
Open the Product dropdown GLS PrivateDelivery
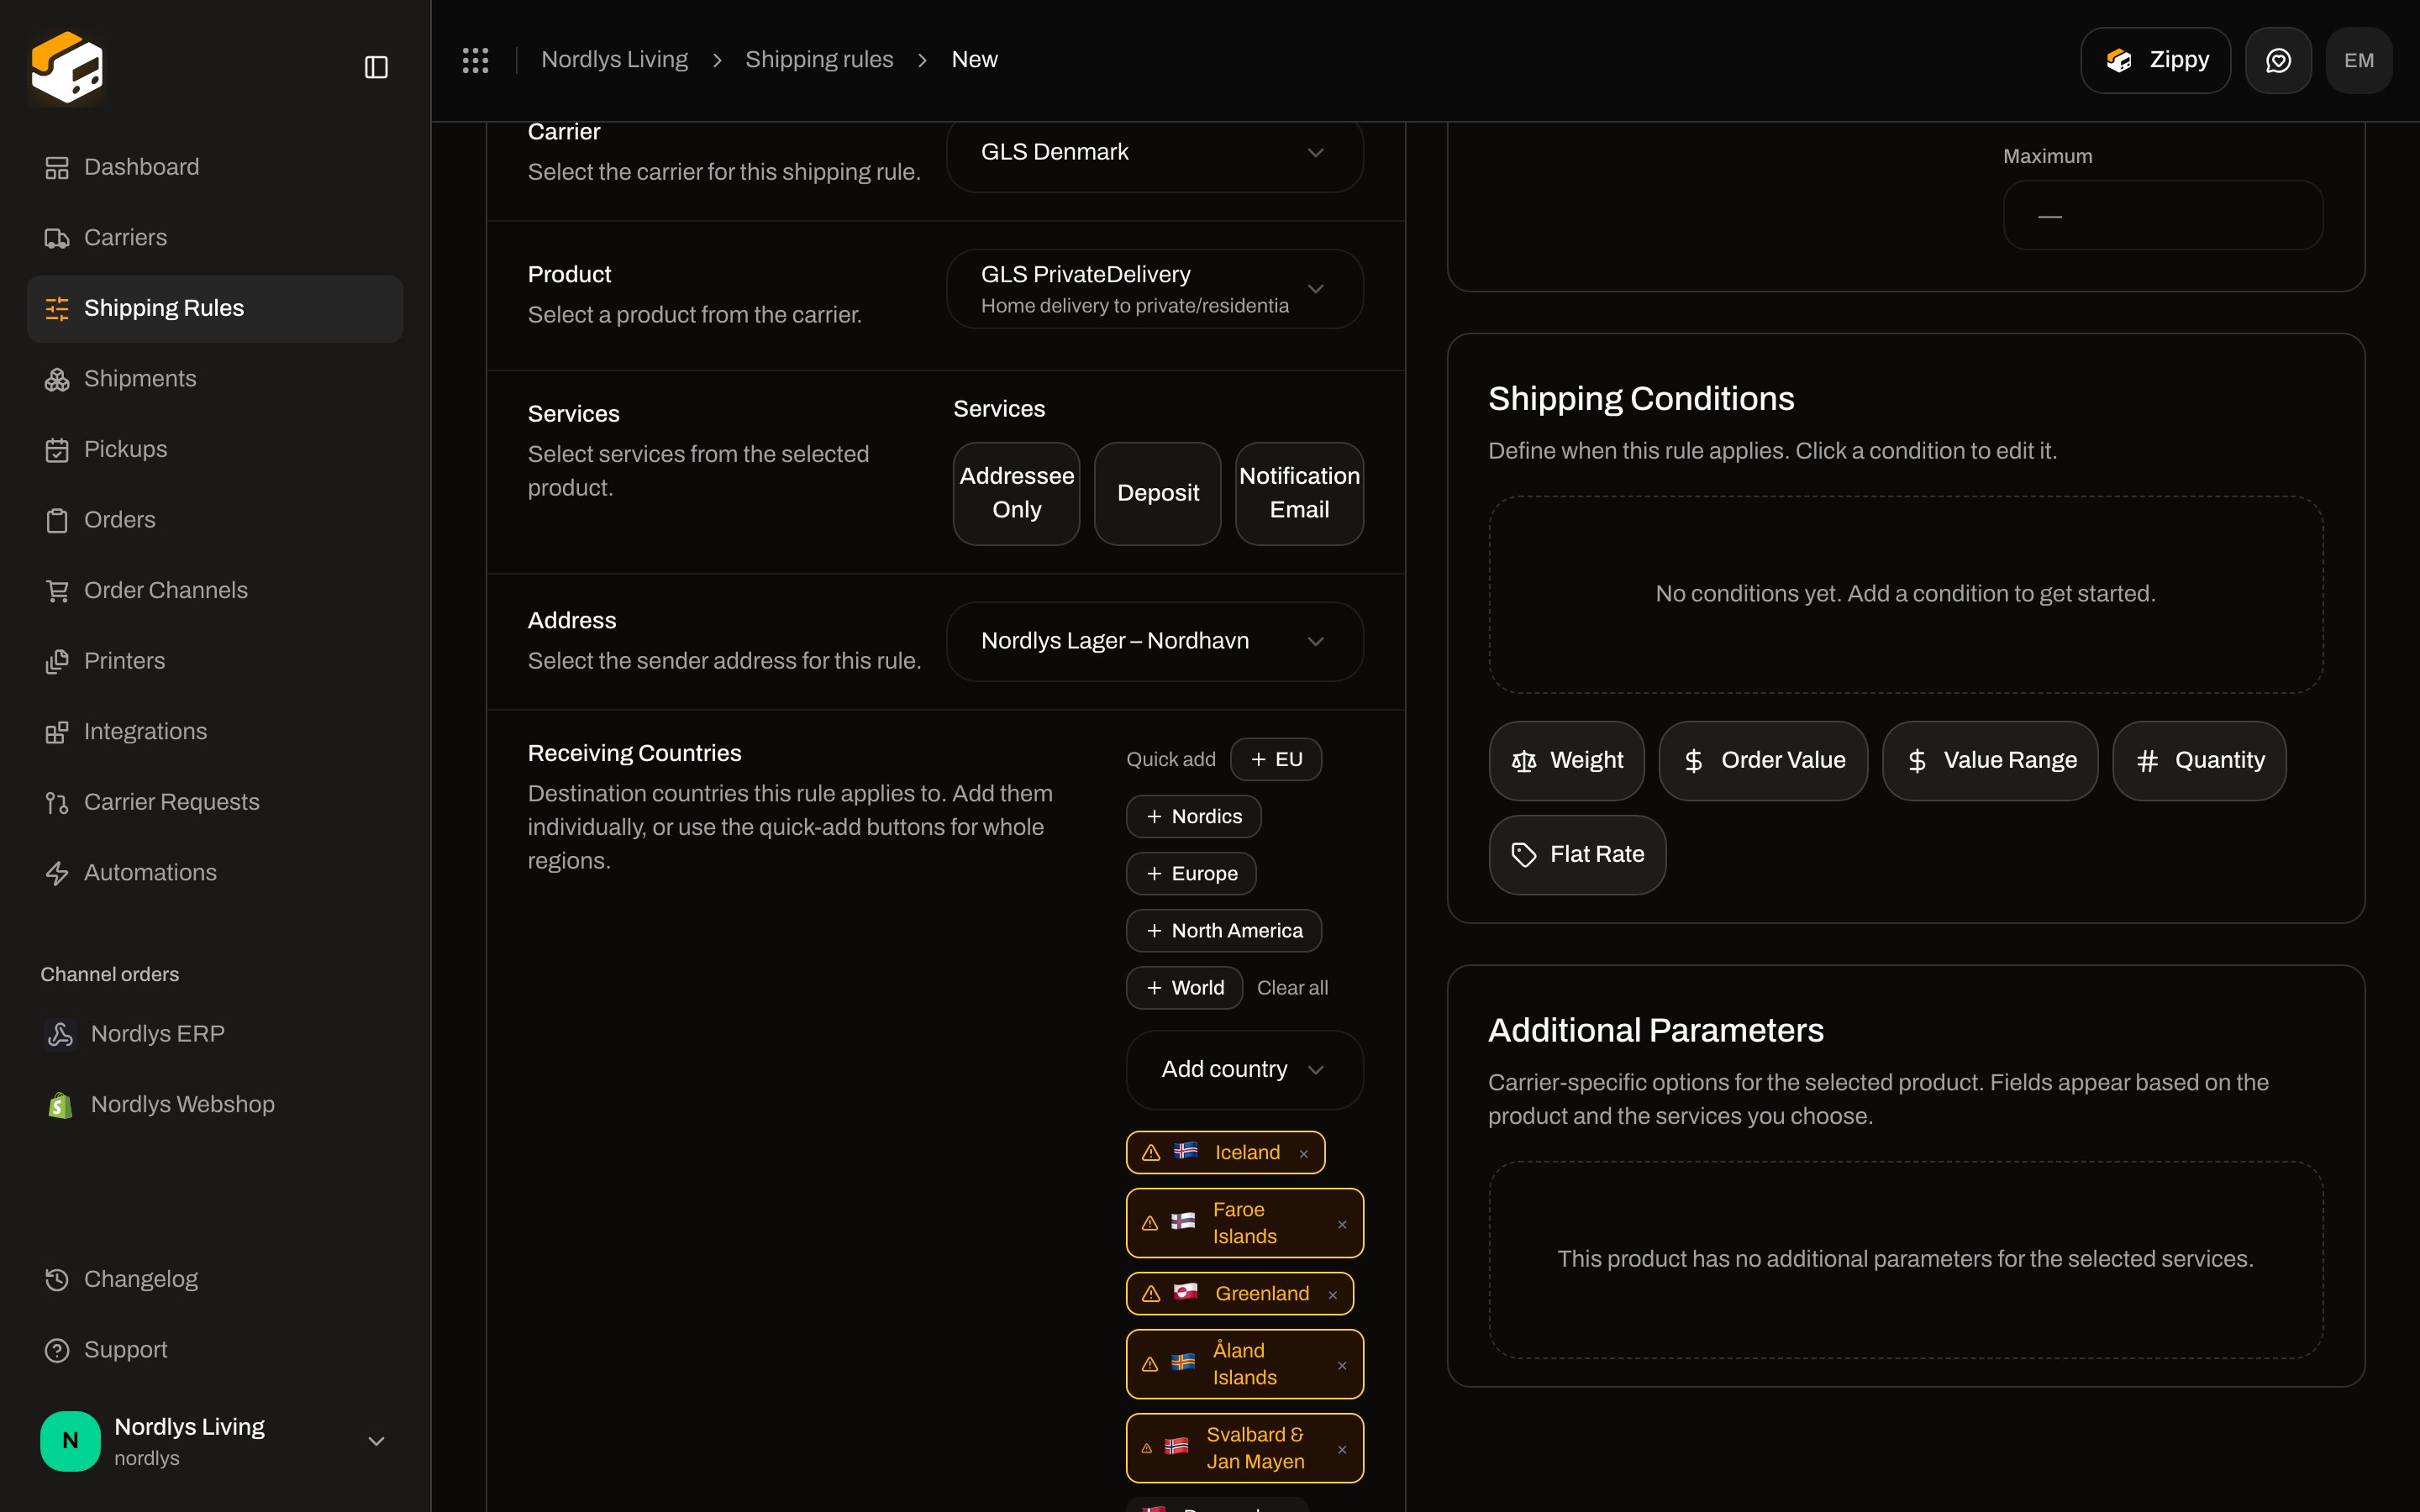click(x=1155, y=289)
